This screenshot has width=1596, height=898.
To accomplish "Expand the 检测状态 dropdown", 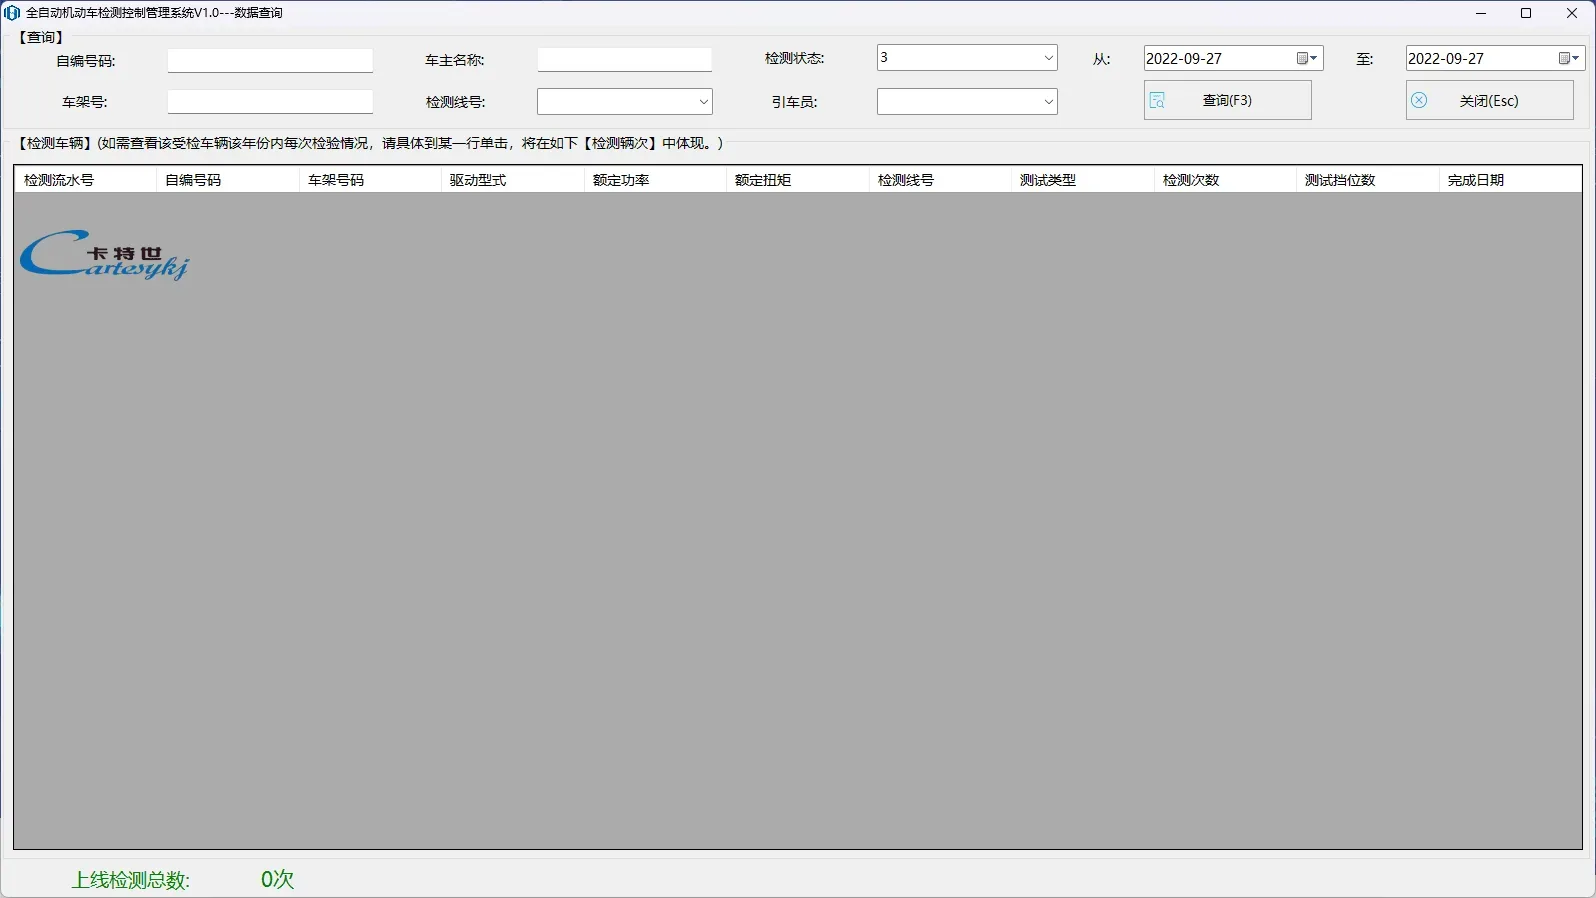I will pyautogui.click(x=1048, y=58).
